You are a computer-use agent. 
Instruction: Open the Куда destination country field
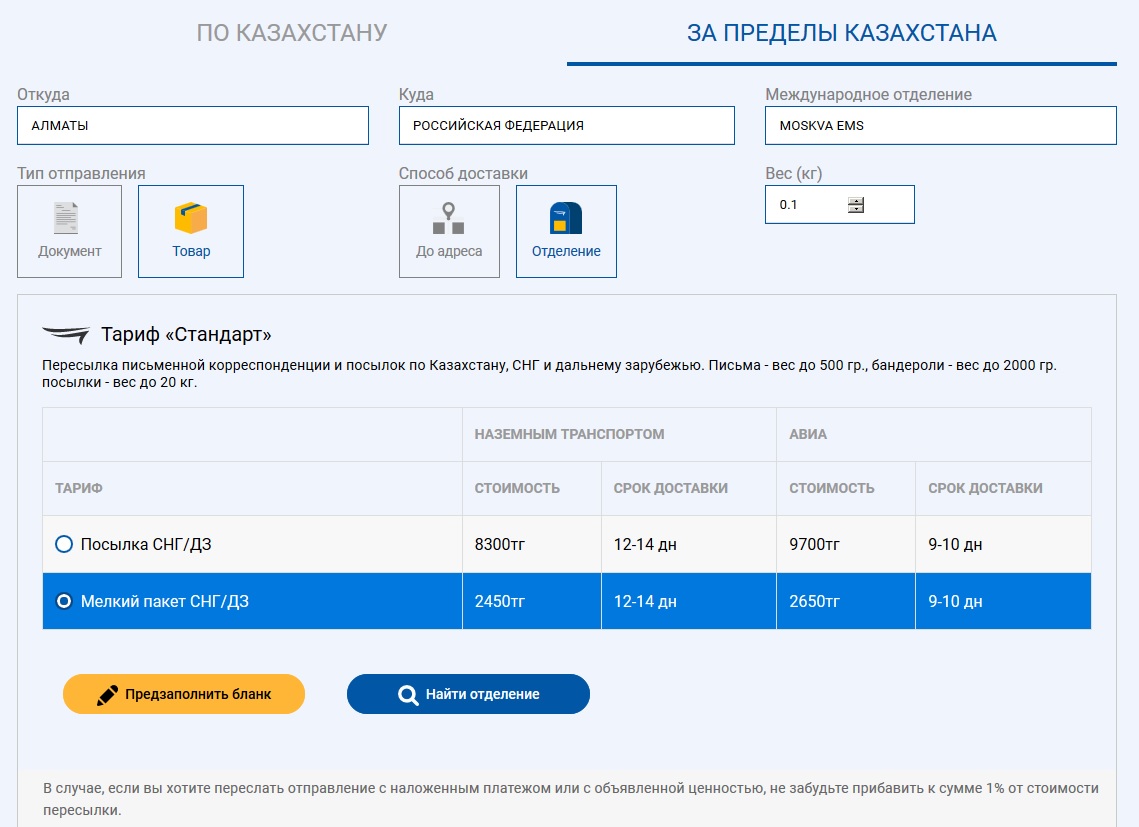566,126
